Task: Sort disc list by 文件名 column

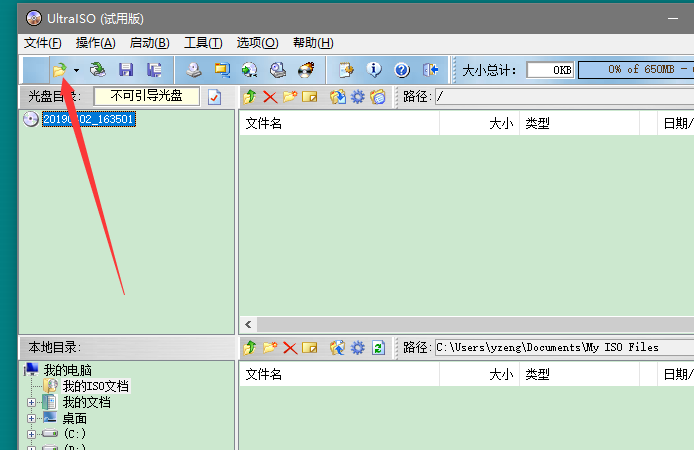Action: tap(339, 123)
